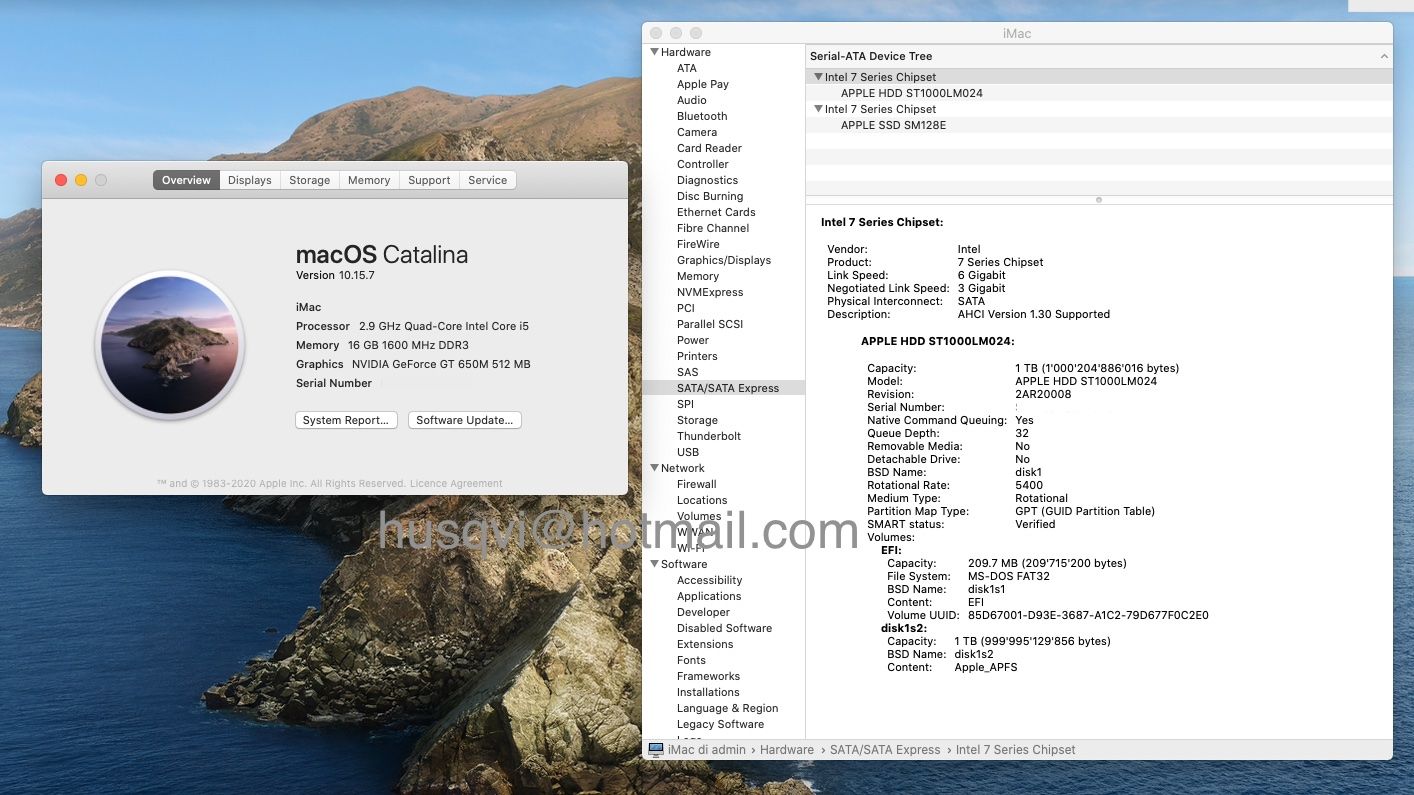Select 'SATA/SATA Express' in the path bar

(885, 750)
